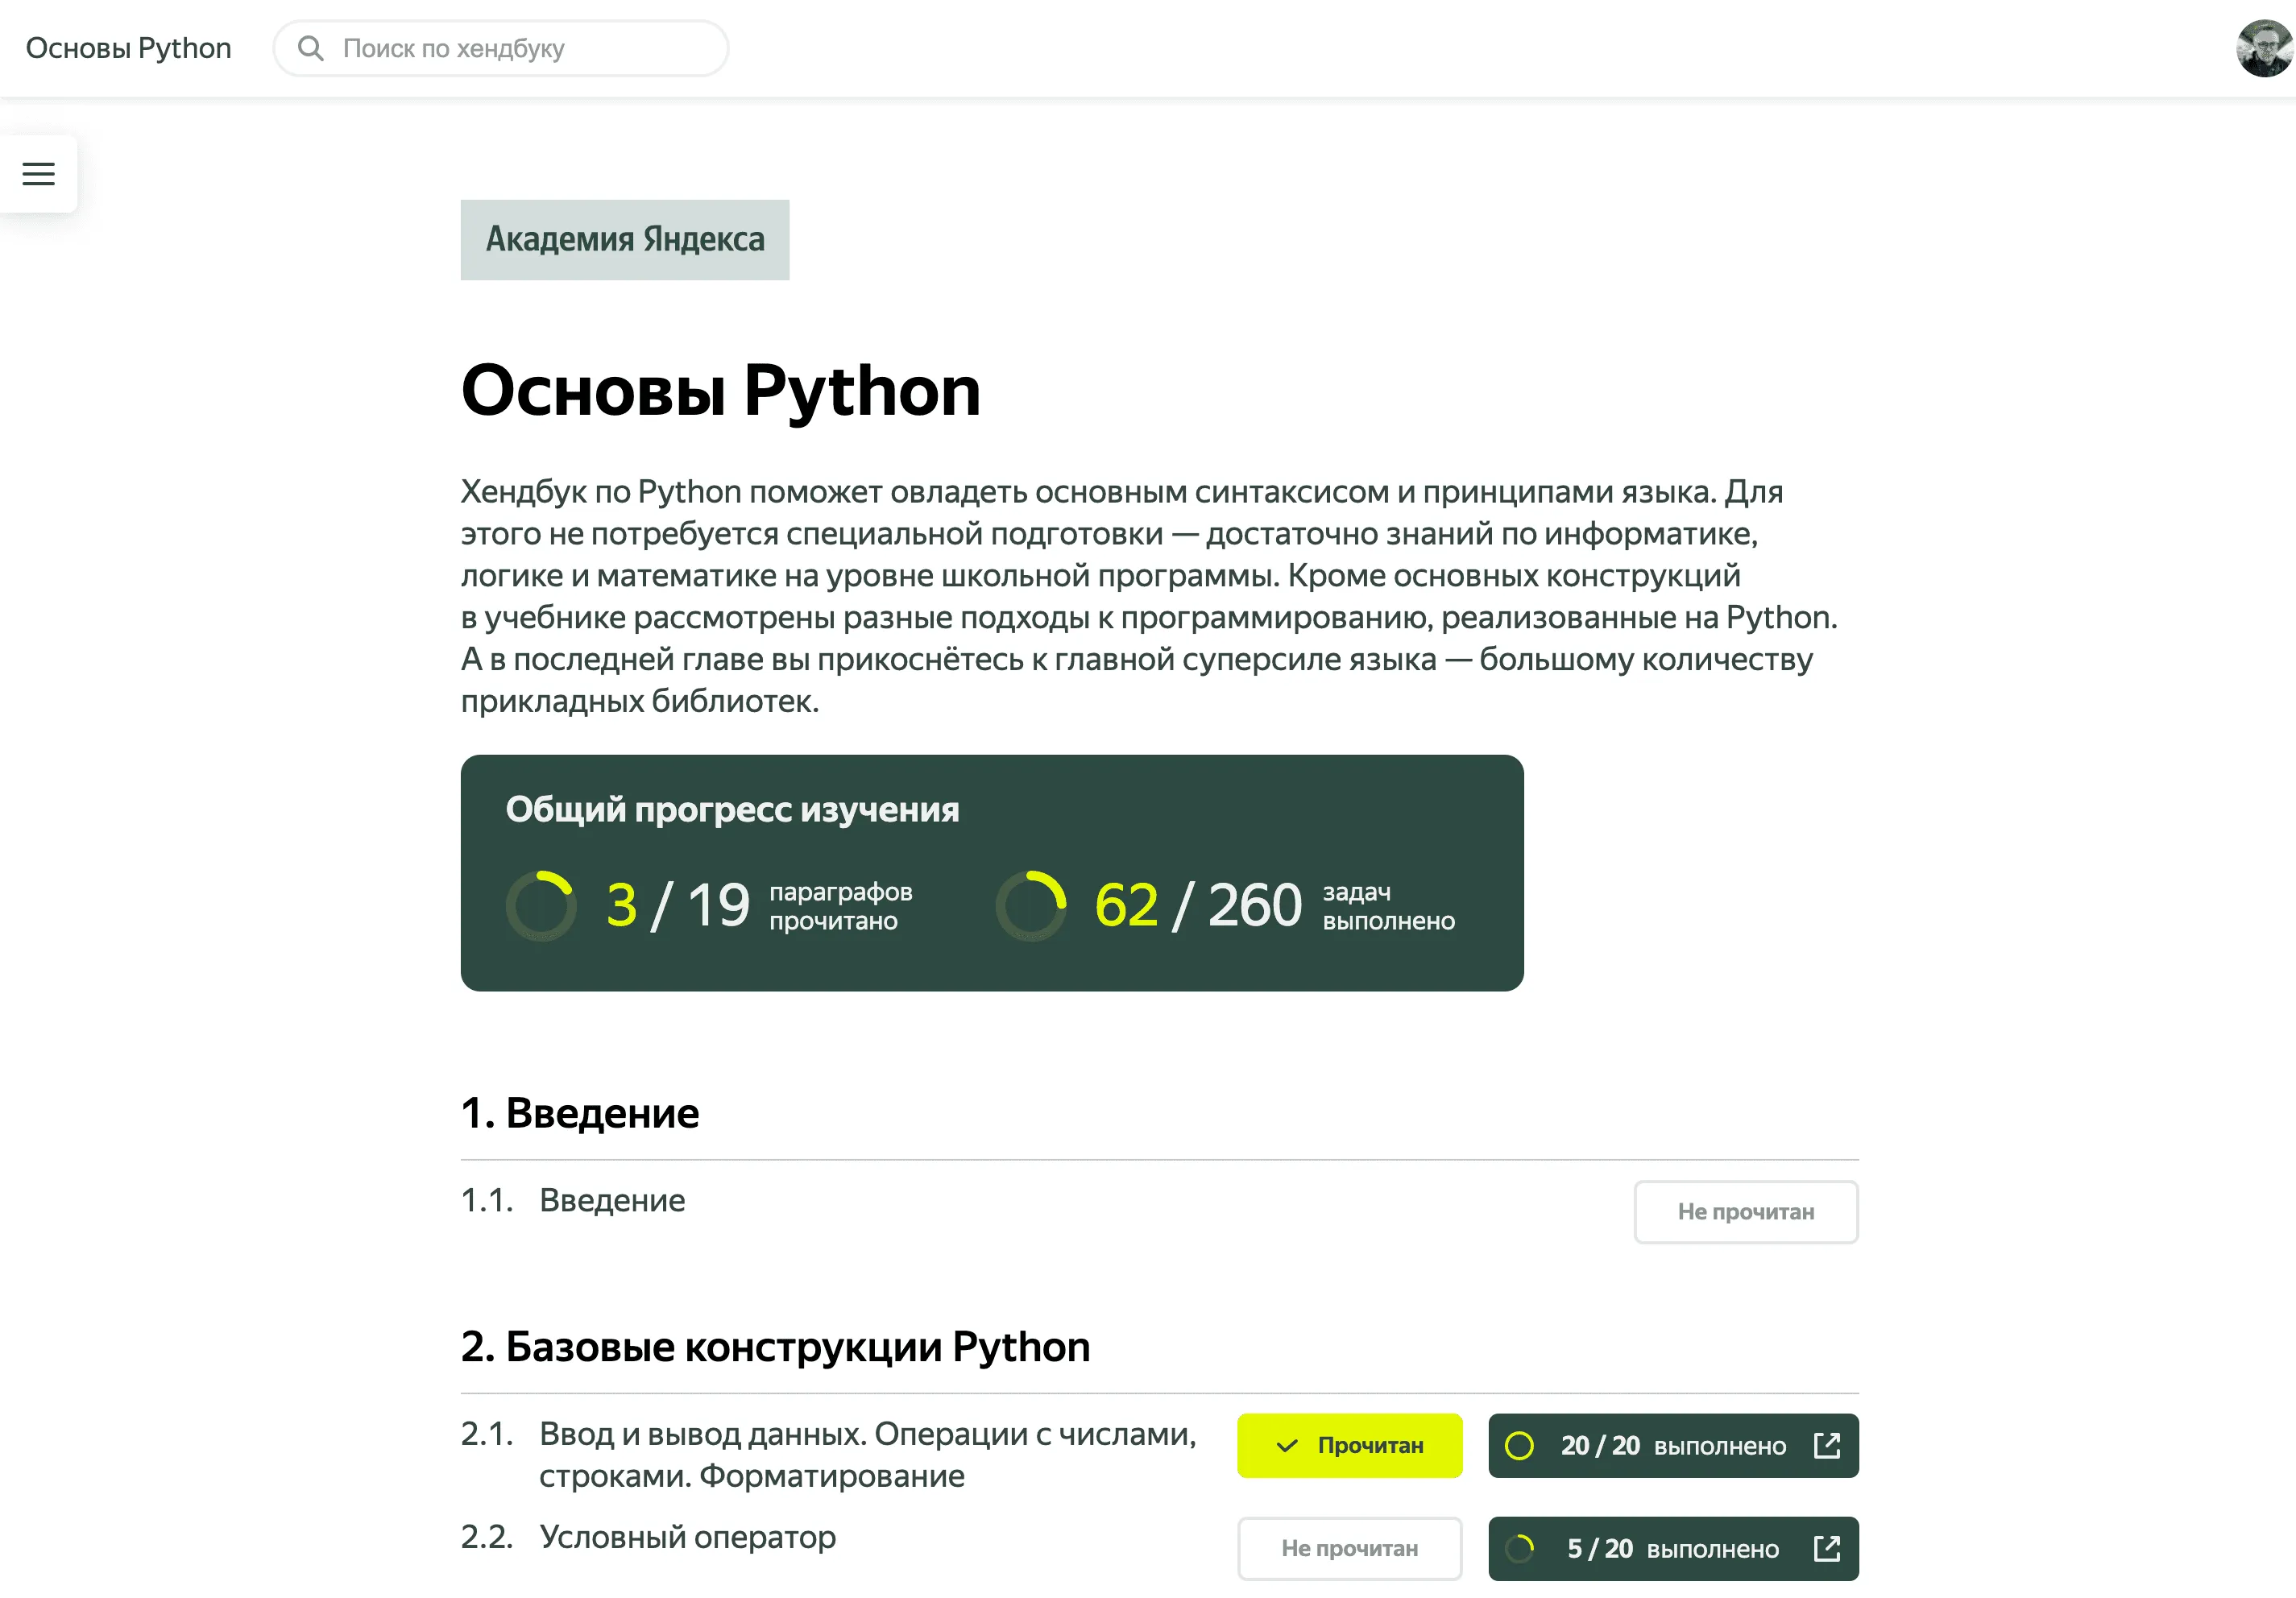This screenshot has width=2296, height=1598.
Task: Click external link icon on 20 / 20 row
Action: click(1826, 1444)
